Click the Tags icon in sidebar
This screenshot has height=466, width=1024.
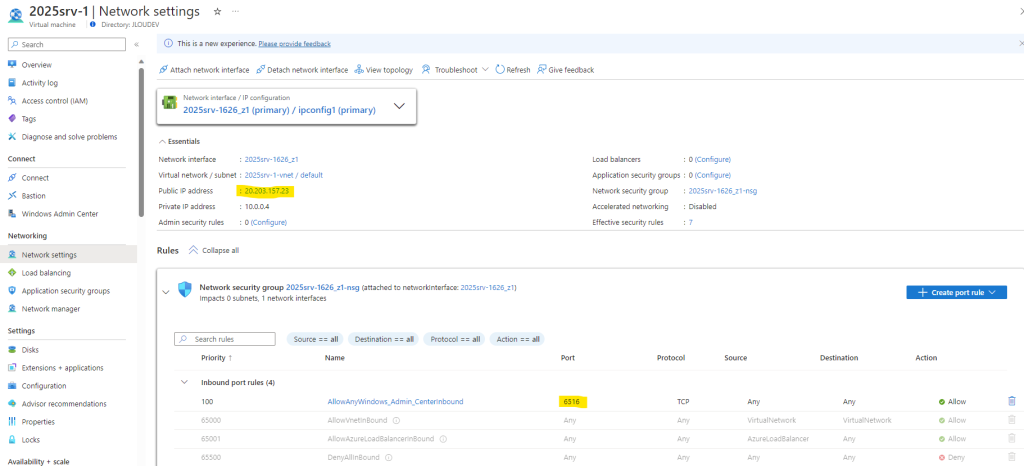(12, 119)
